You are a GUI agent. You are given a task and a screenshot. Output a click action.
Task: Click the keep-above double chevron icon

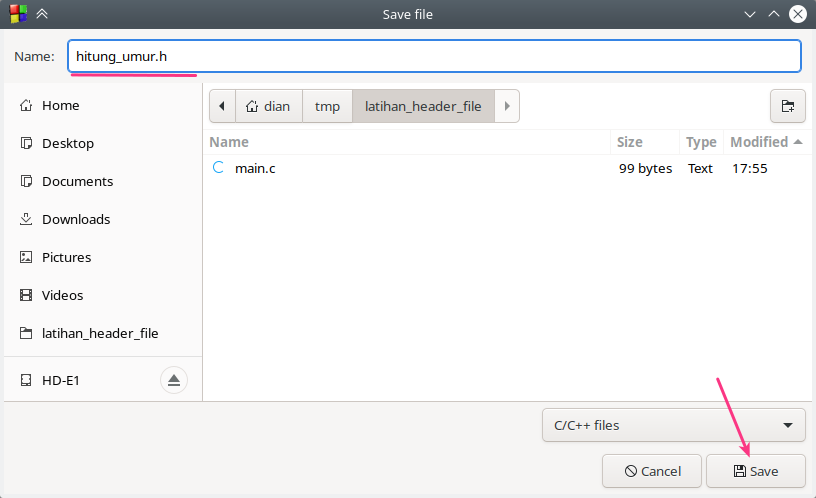point(42,14)
